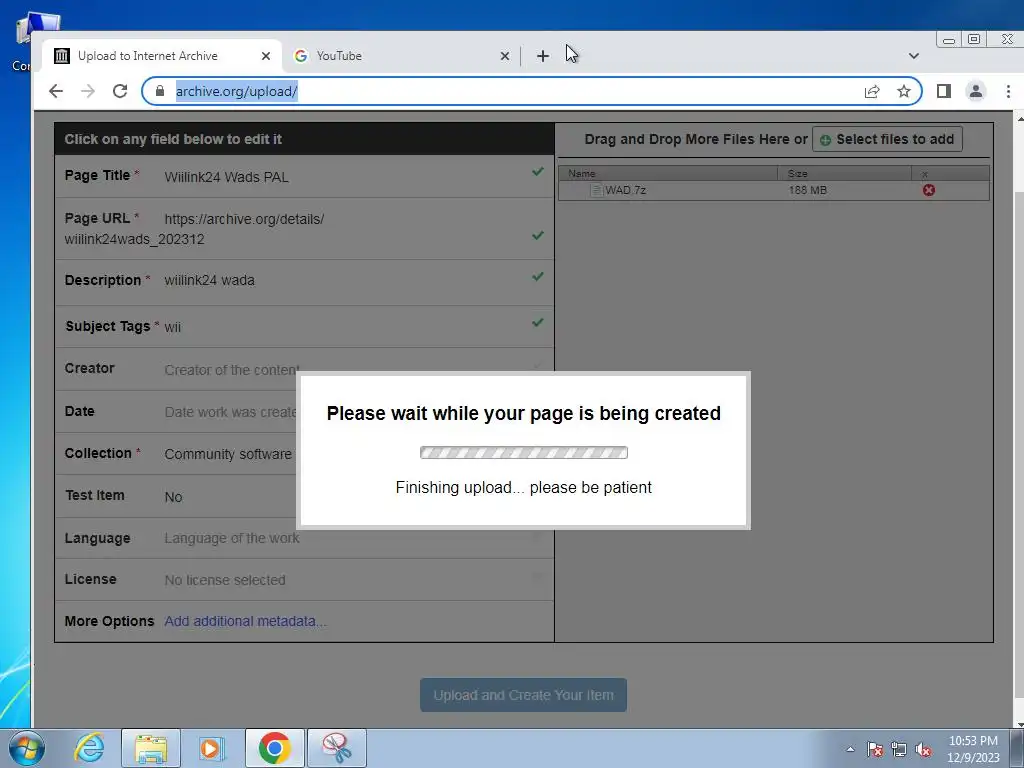This screenshot has height=768, width=1024.
Task: Toggle the browser side panel icon
Action: coord(944,91)
